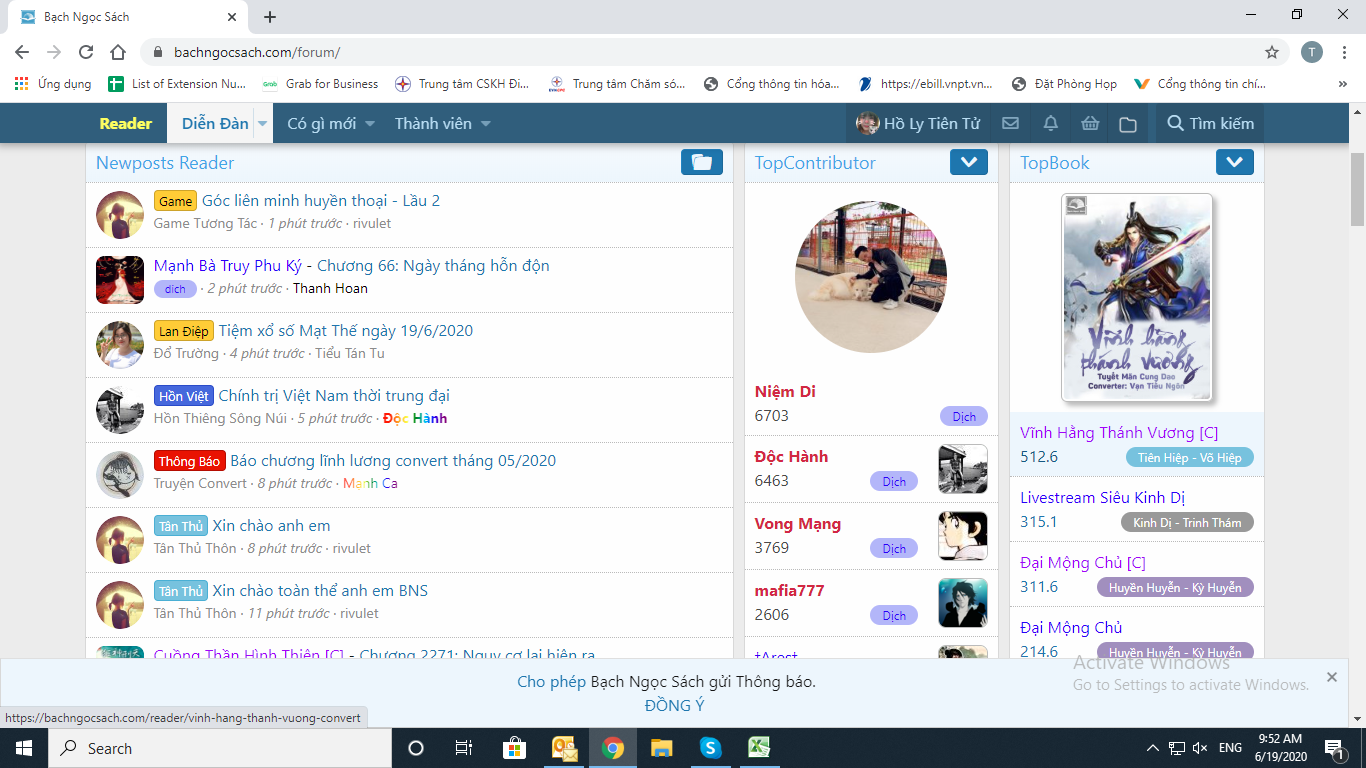Open the inbox envelope icon in navbar
The image size is (1366, 768).
[x=1010, y=124]
